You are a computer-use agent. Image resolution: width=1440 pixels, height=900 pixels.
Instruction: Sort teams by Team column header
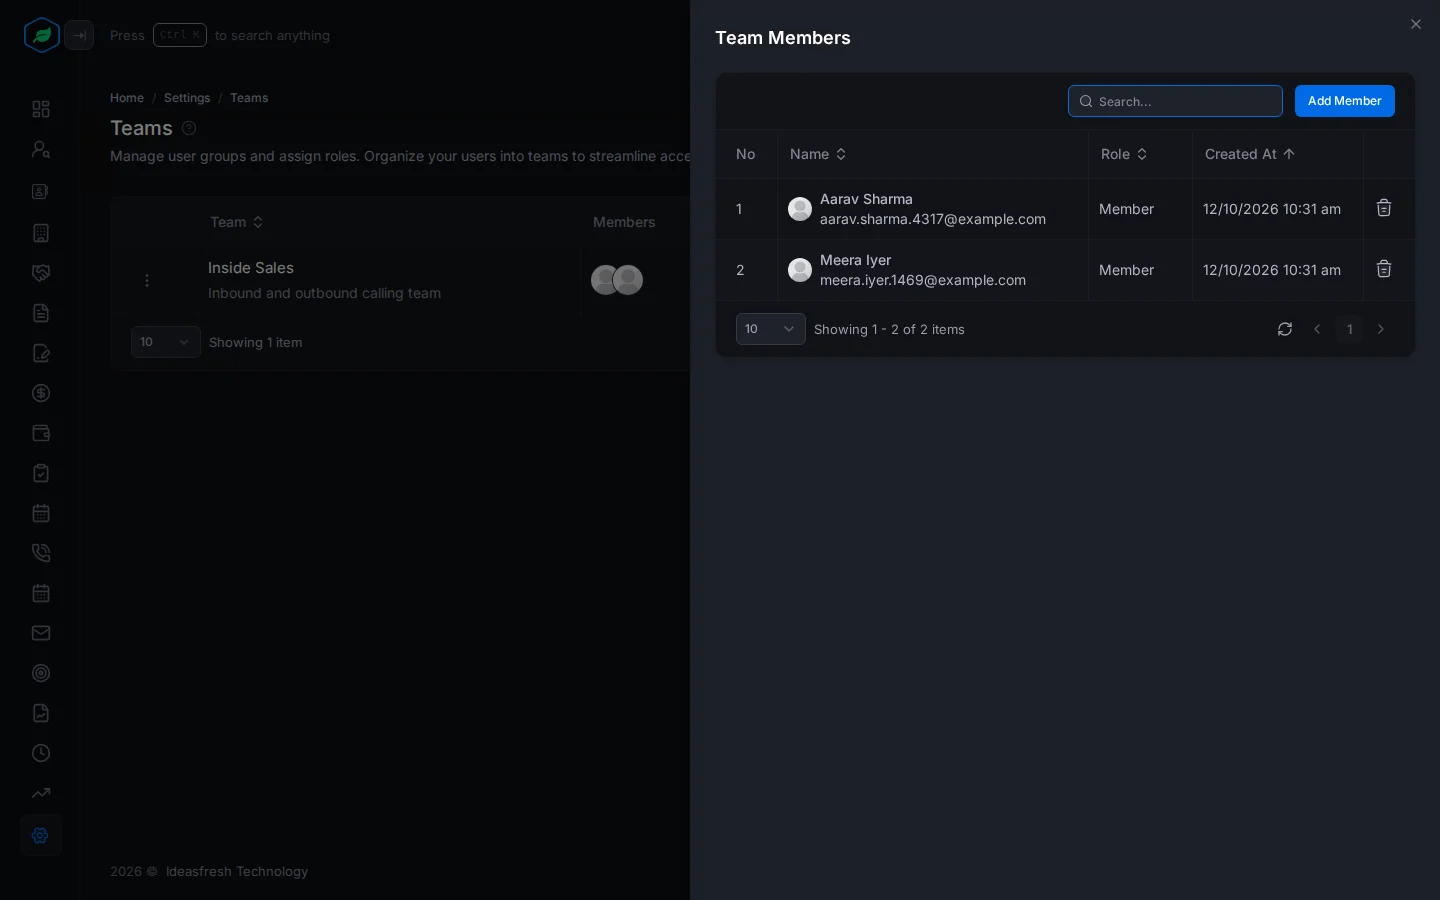click(237, 222)
